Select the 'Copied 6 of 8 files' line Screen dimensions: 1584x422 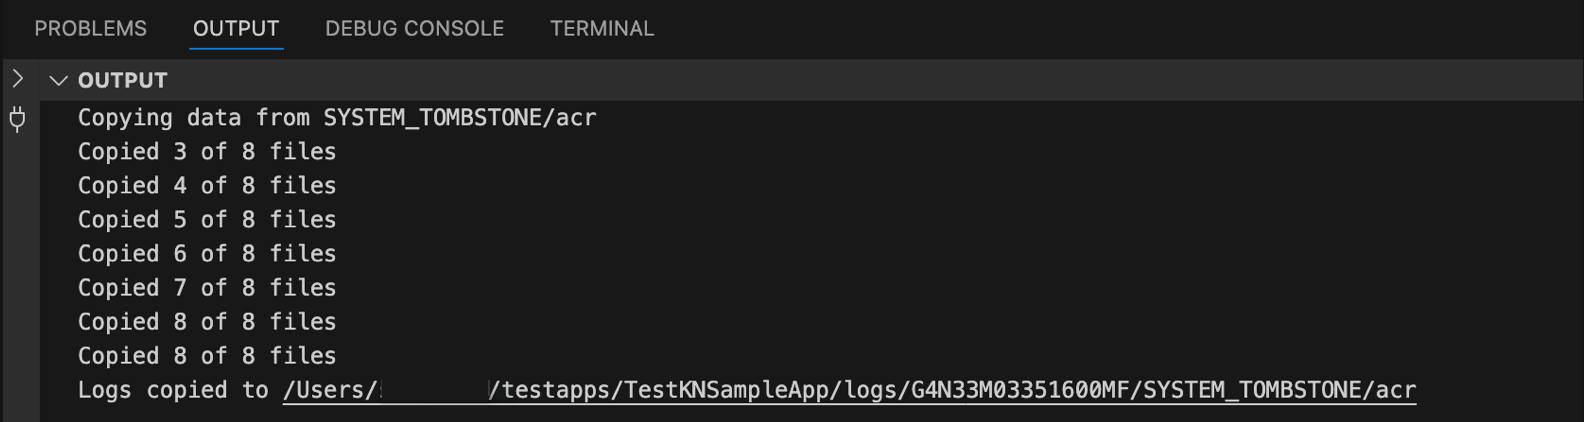207,254
